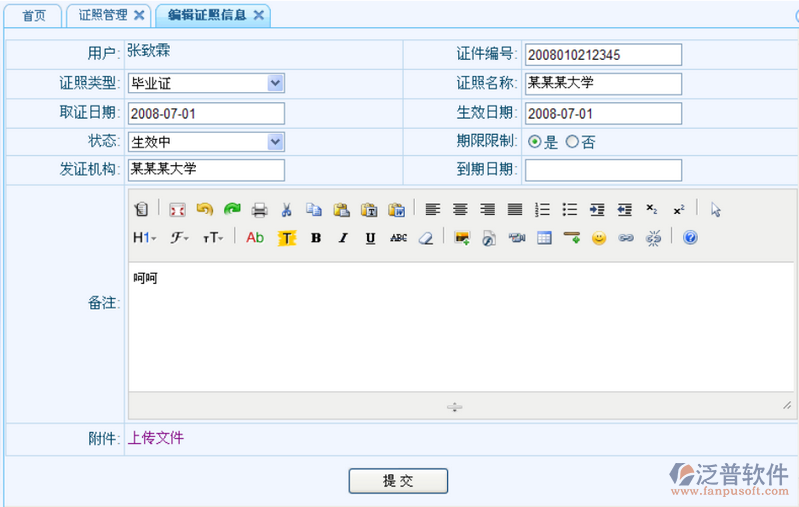Image resolution: width=799 pixels, height=507 pixels.
Task: Click the 上传文件 upload link
Action: [156, 438]
